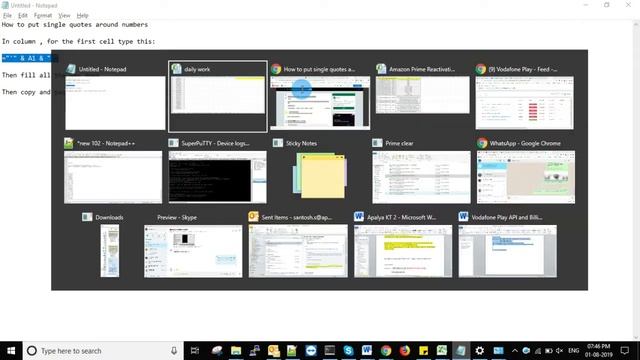Click the muted volume tray icon
This screenshot has width=640, height=360.
[560, 351]
